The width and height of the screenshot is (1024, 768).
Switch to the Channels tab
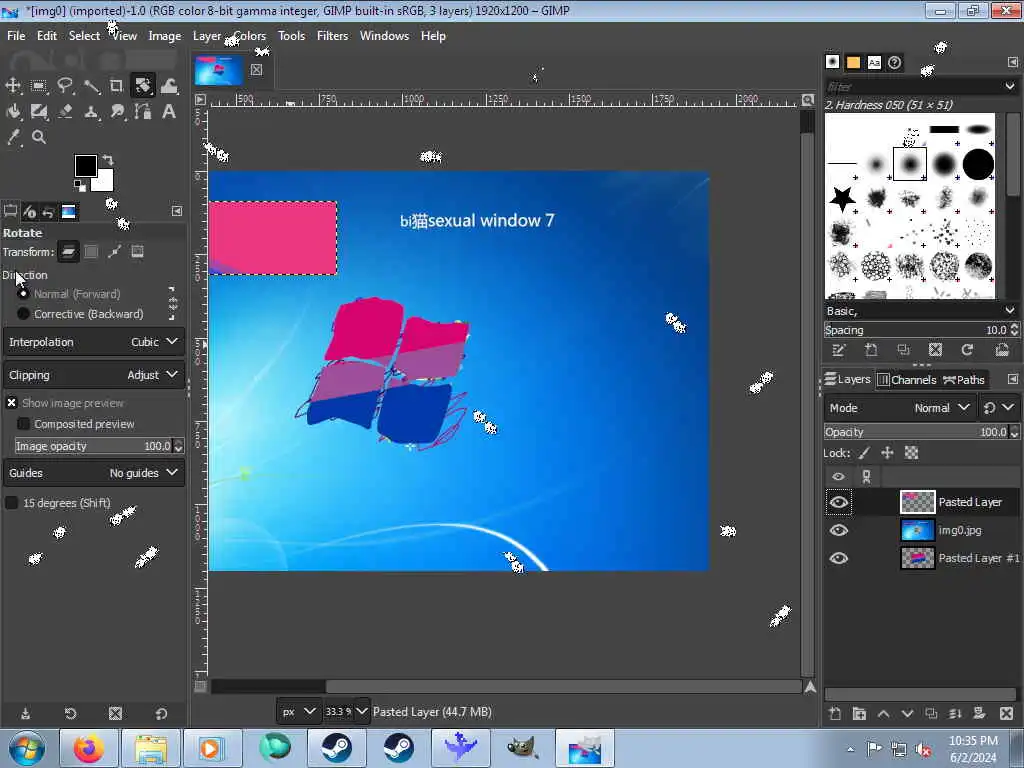[x=906, y=379]
